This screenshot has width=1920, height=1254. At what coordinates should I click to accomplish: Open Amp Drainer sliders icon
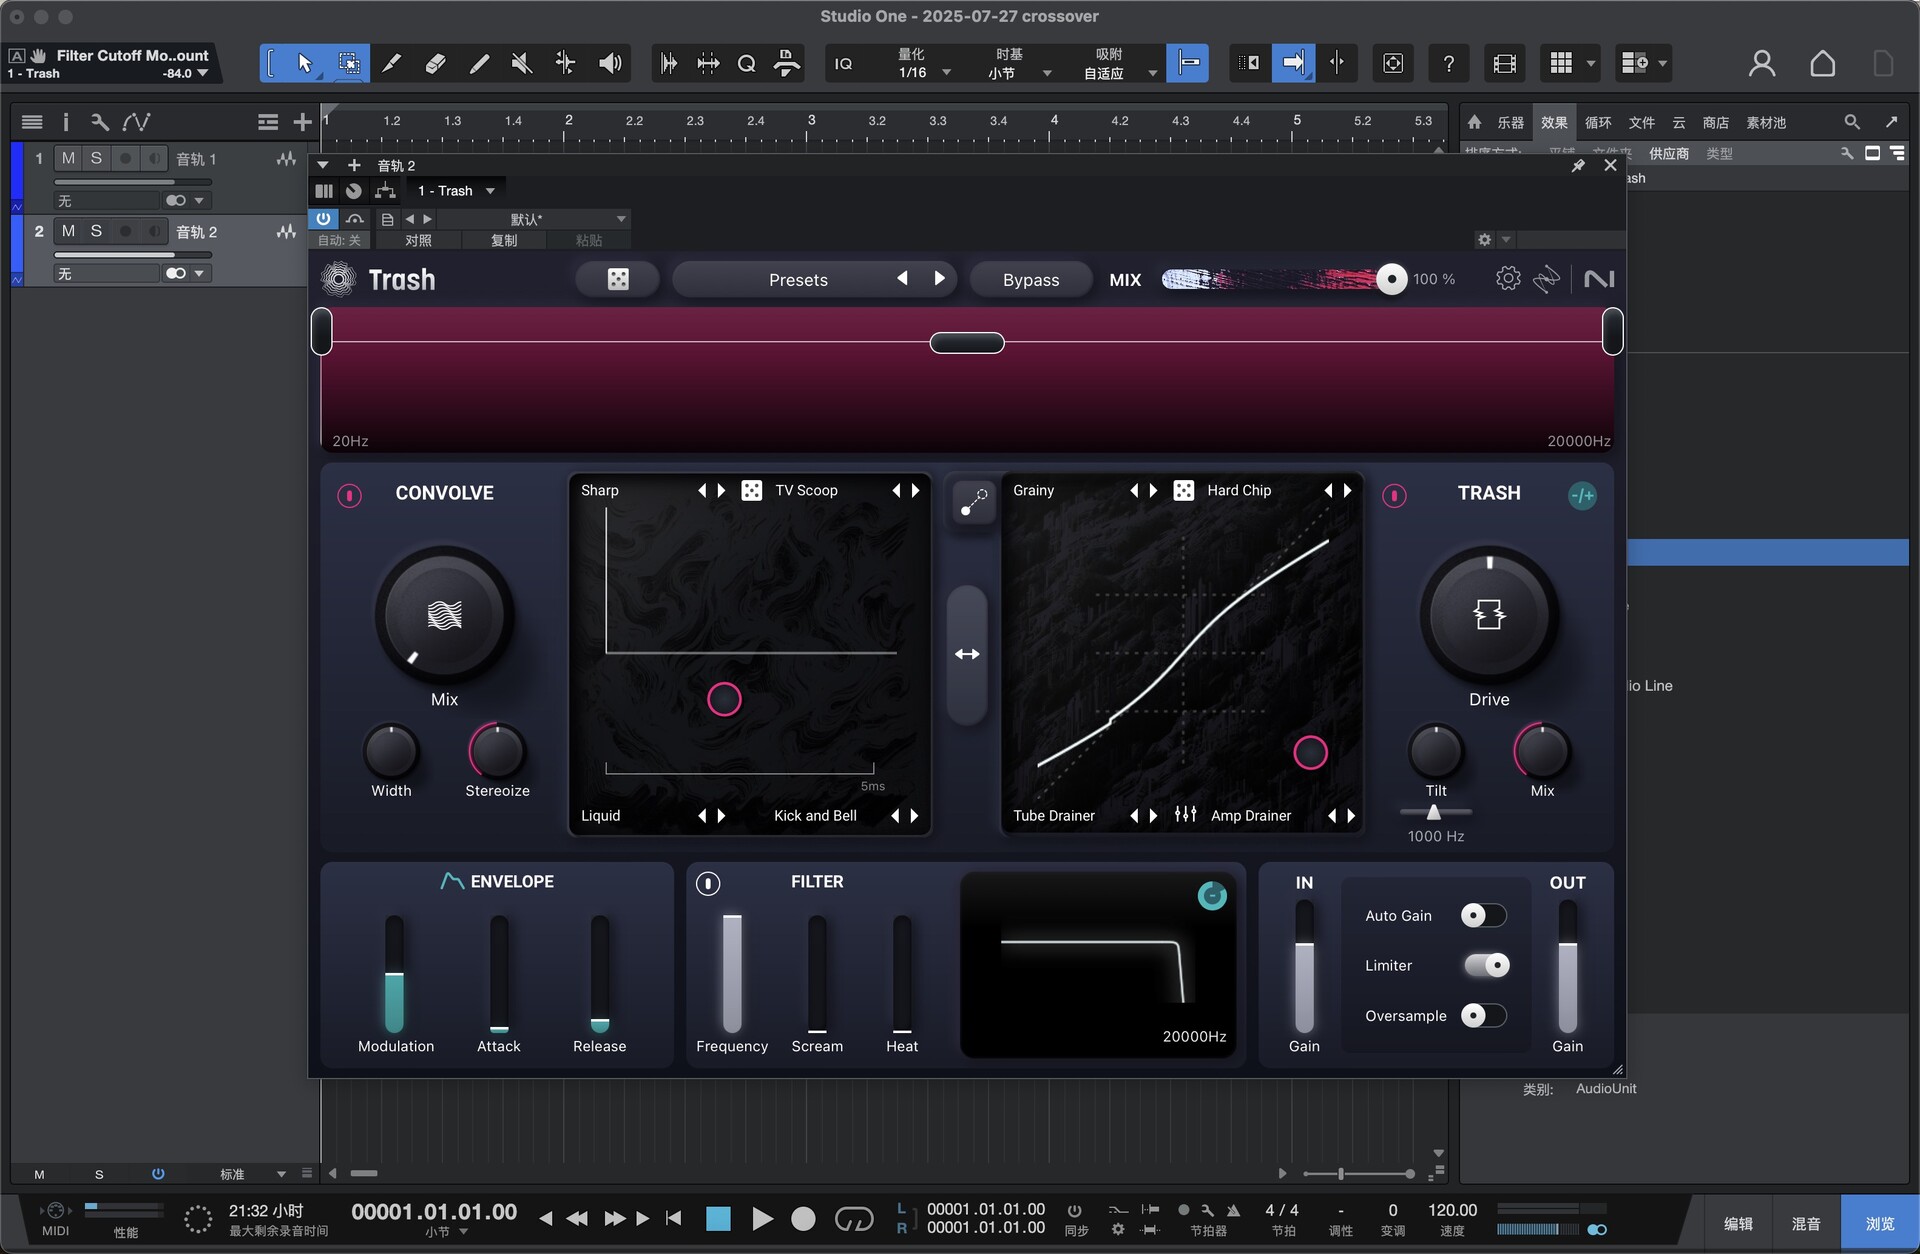1185,815
